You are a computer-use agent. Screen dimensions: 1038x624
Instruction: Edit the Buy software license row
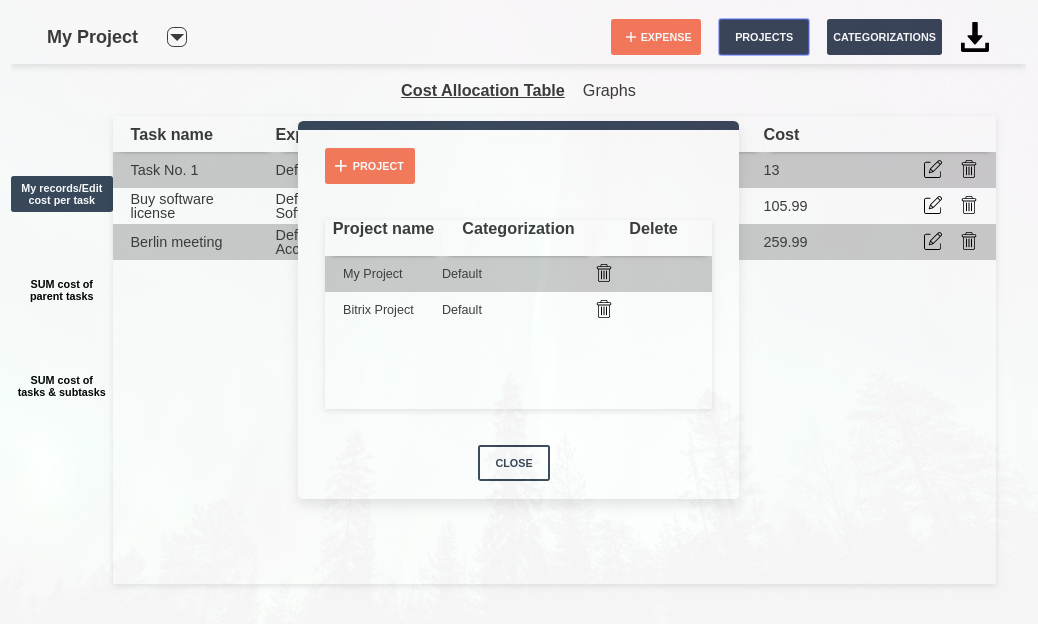pyautogui.click(x=933, y=205)
